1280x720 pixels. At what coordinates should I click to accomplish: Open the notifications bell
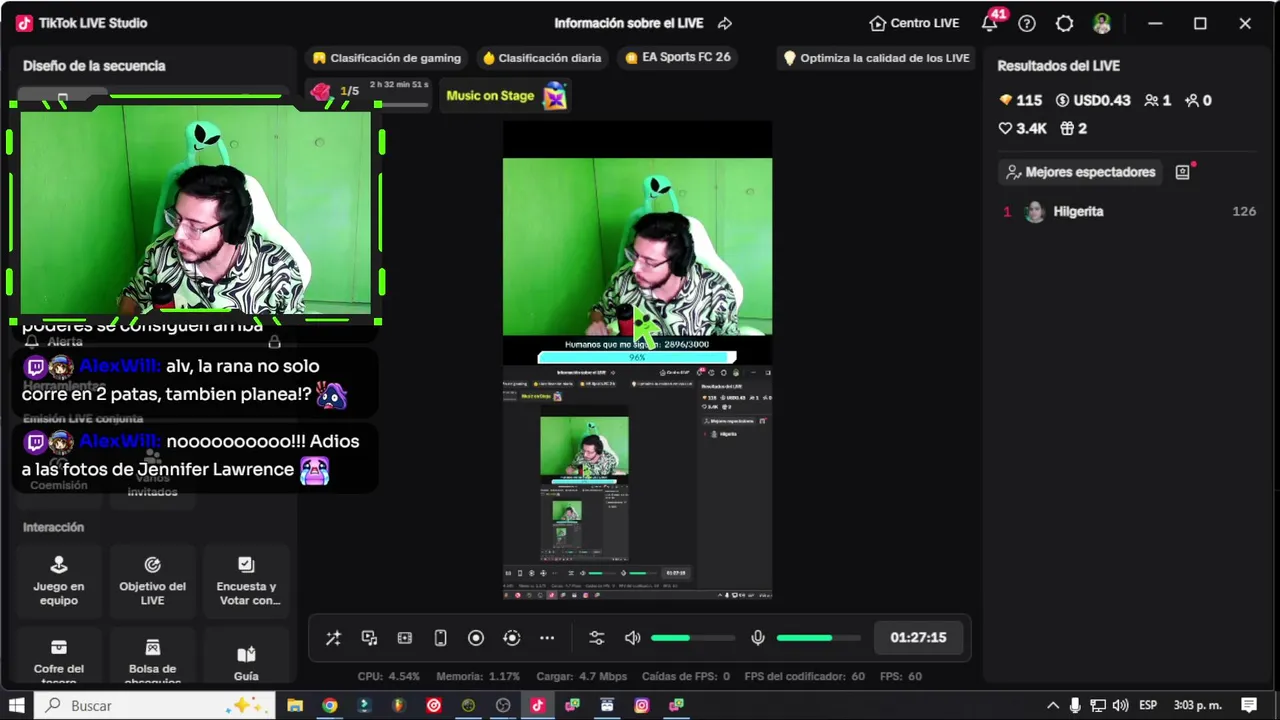[990, 23]
